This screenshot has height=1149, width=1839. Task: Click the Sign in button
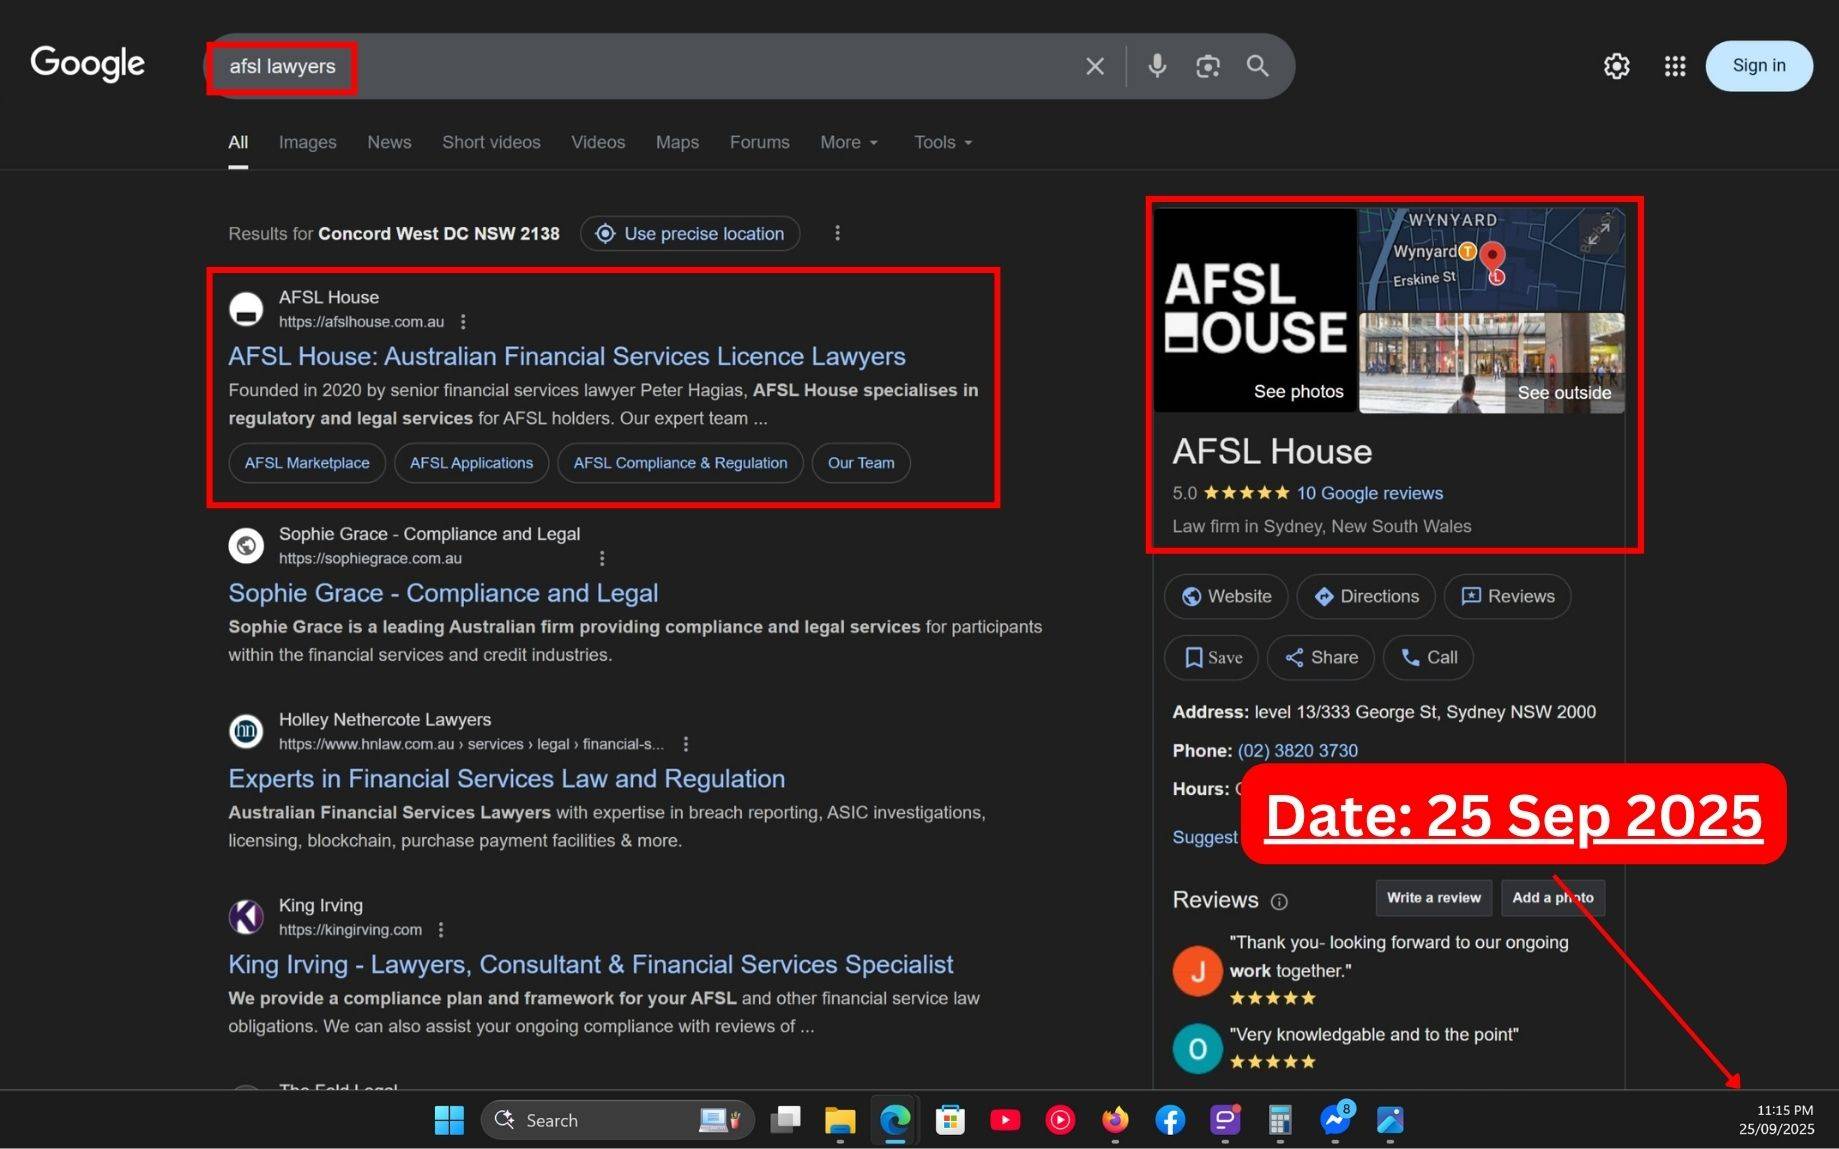1758,66
